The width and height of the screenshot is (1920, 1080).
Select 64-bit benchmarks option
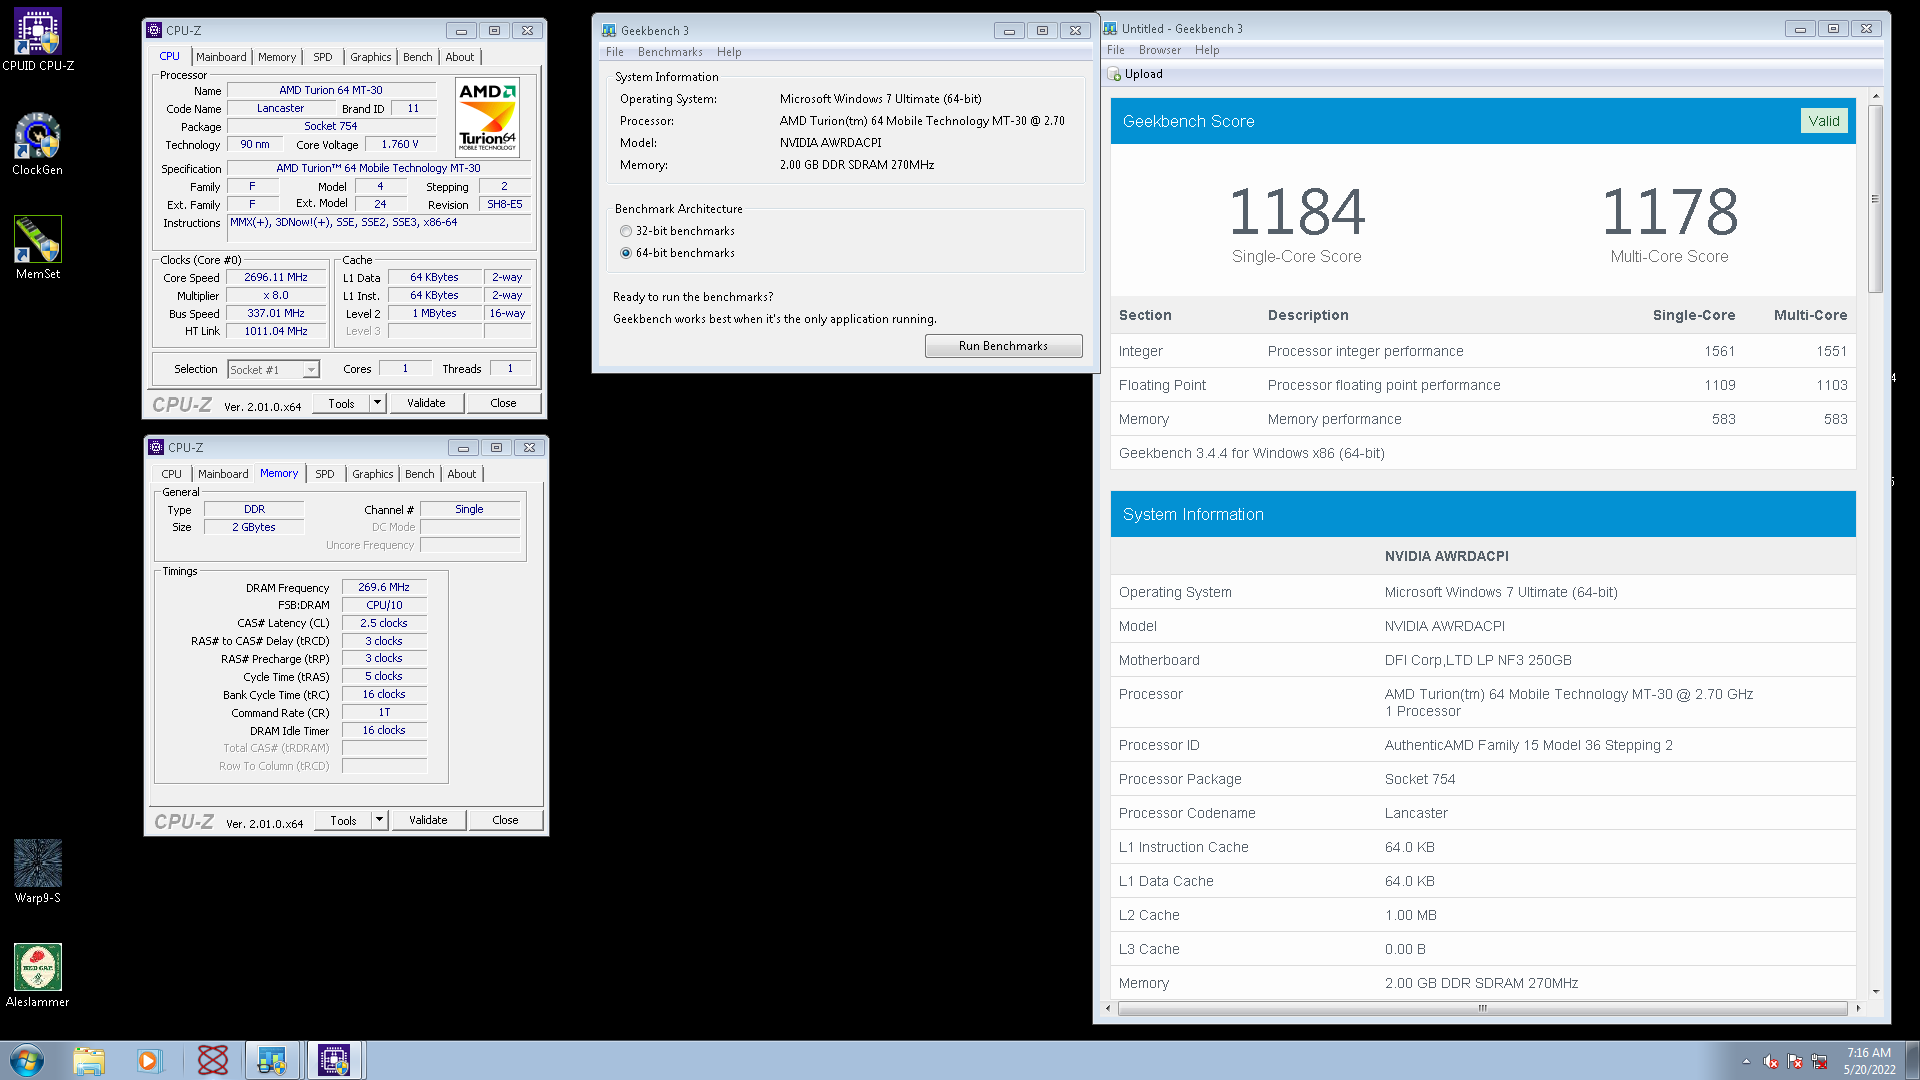point(626,253)
